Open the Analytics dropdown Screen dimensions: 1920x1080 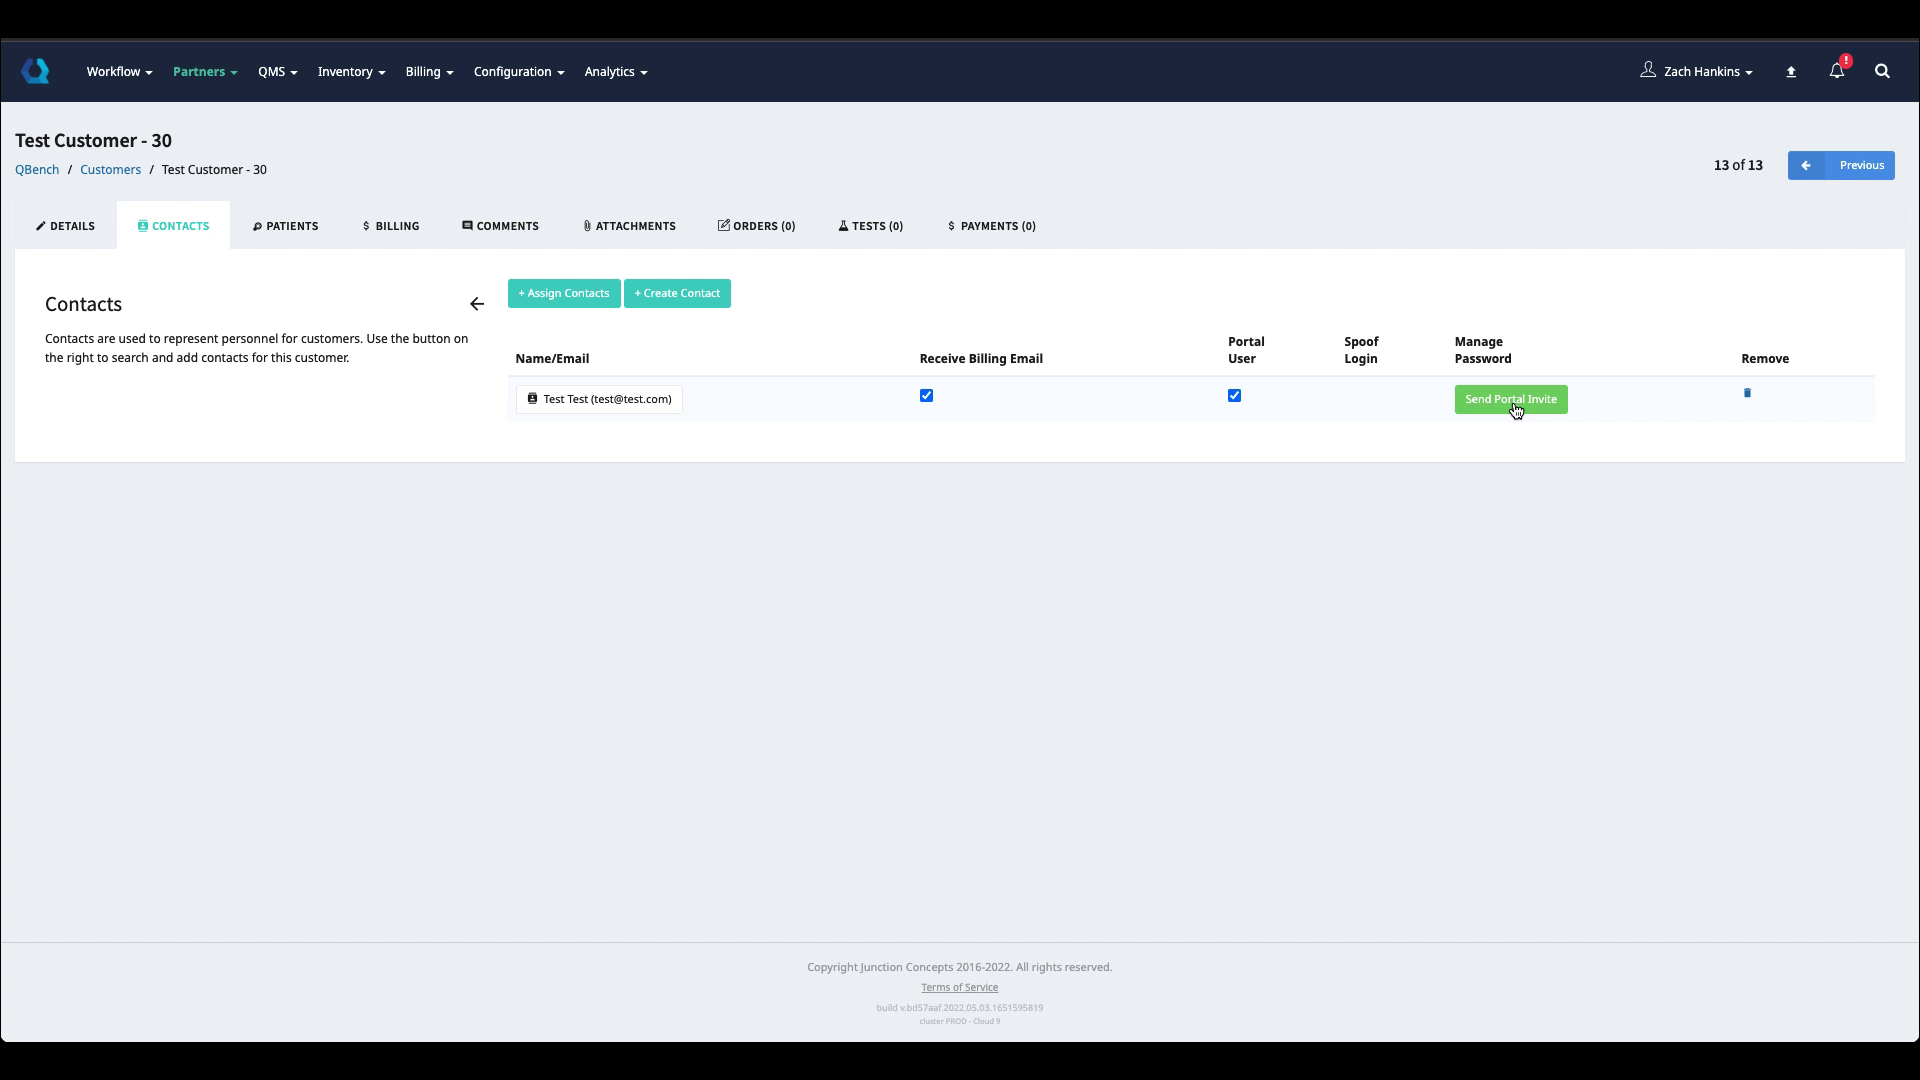pyautogui.click(x=615, y=72)
